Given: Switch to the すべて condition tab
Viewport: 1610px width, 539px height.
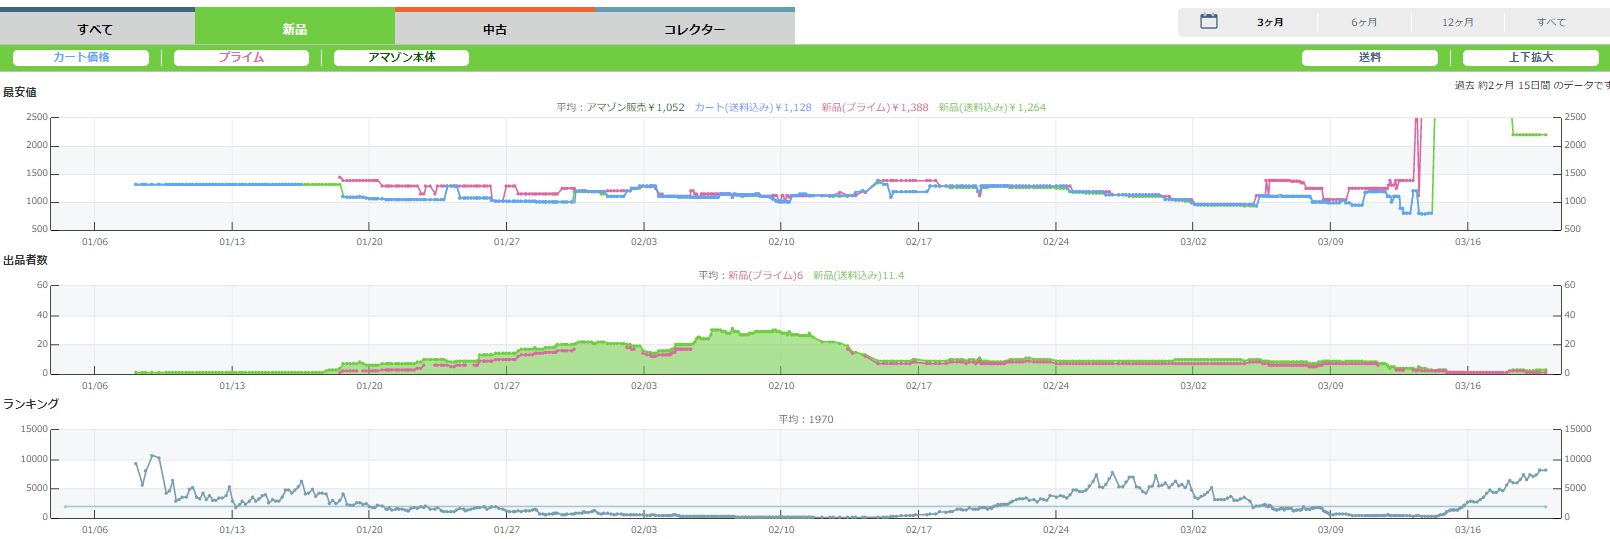Looking at the screenshot, I should (96, 29).
